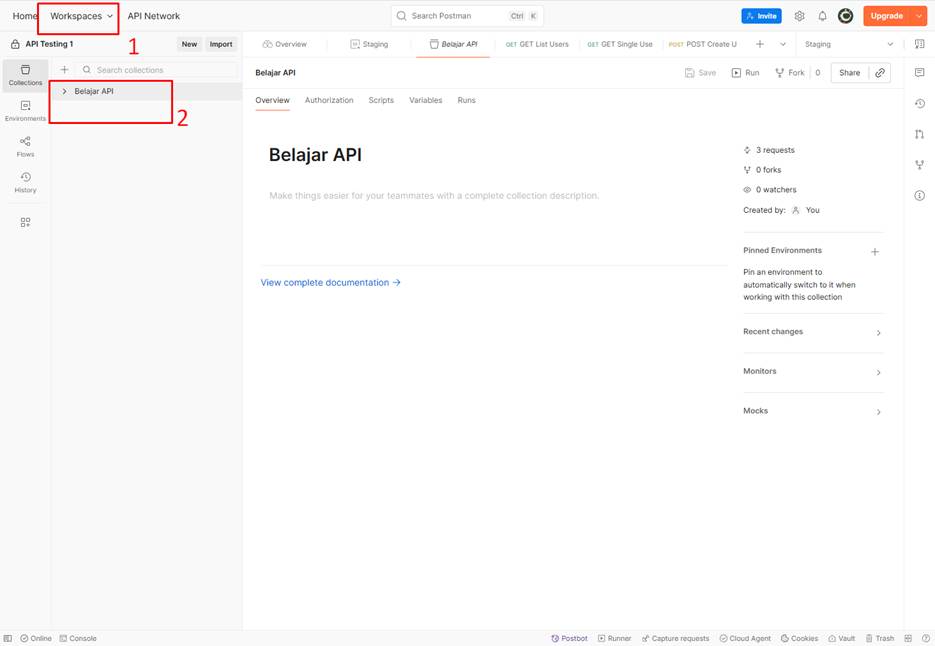Click the Postbot status bar item

point(569,638)
